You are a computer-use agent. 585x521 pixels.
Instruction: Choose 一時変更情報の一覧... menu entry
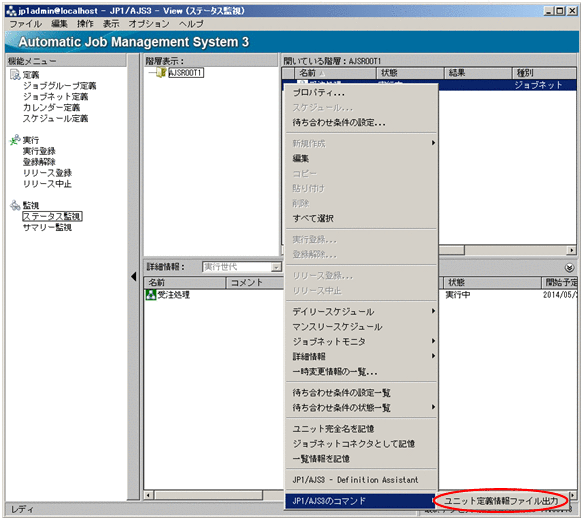click(361, 372)
